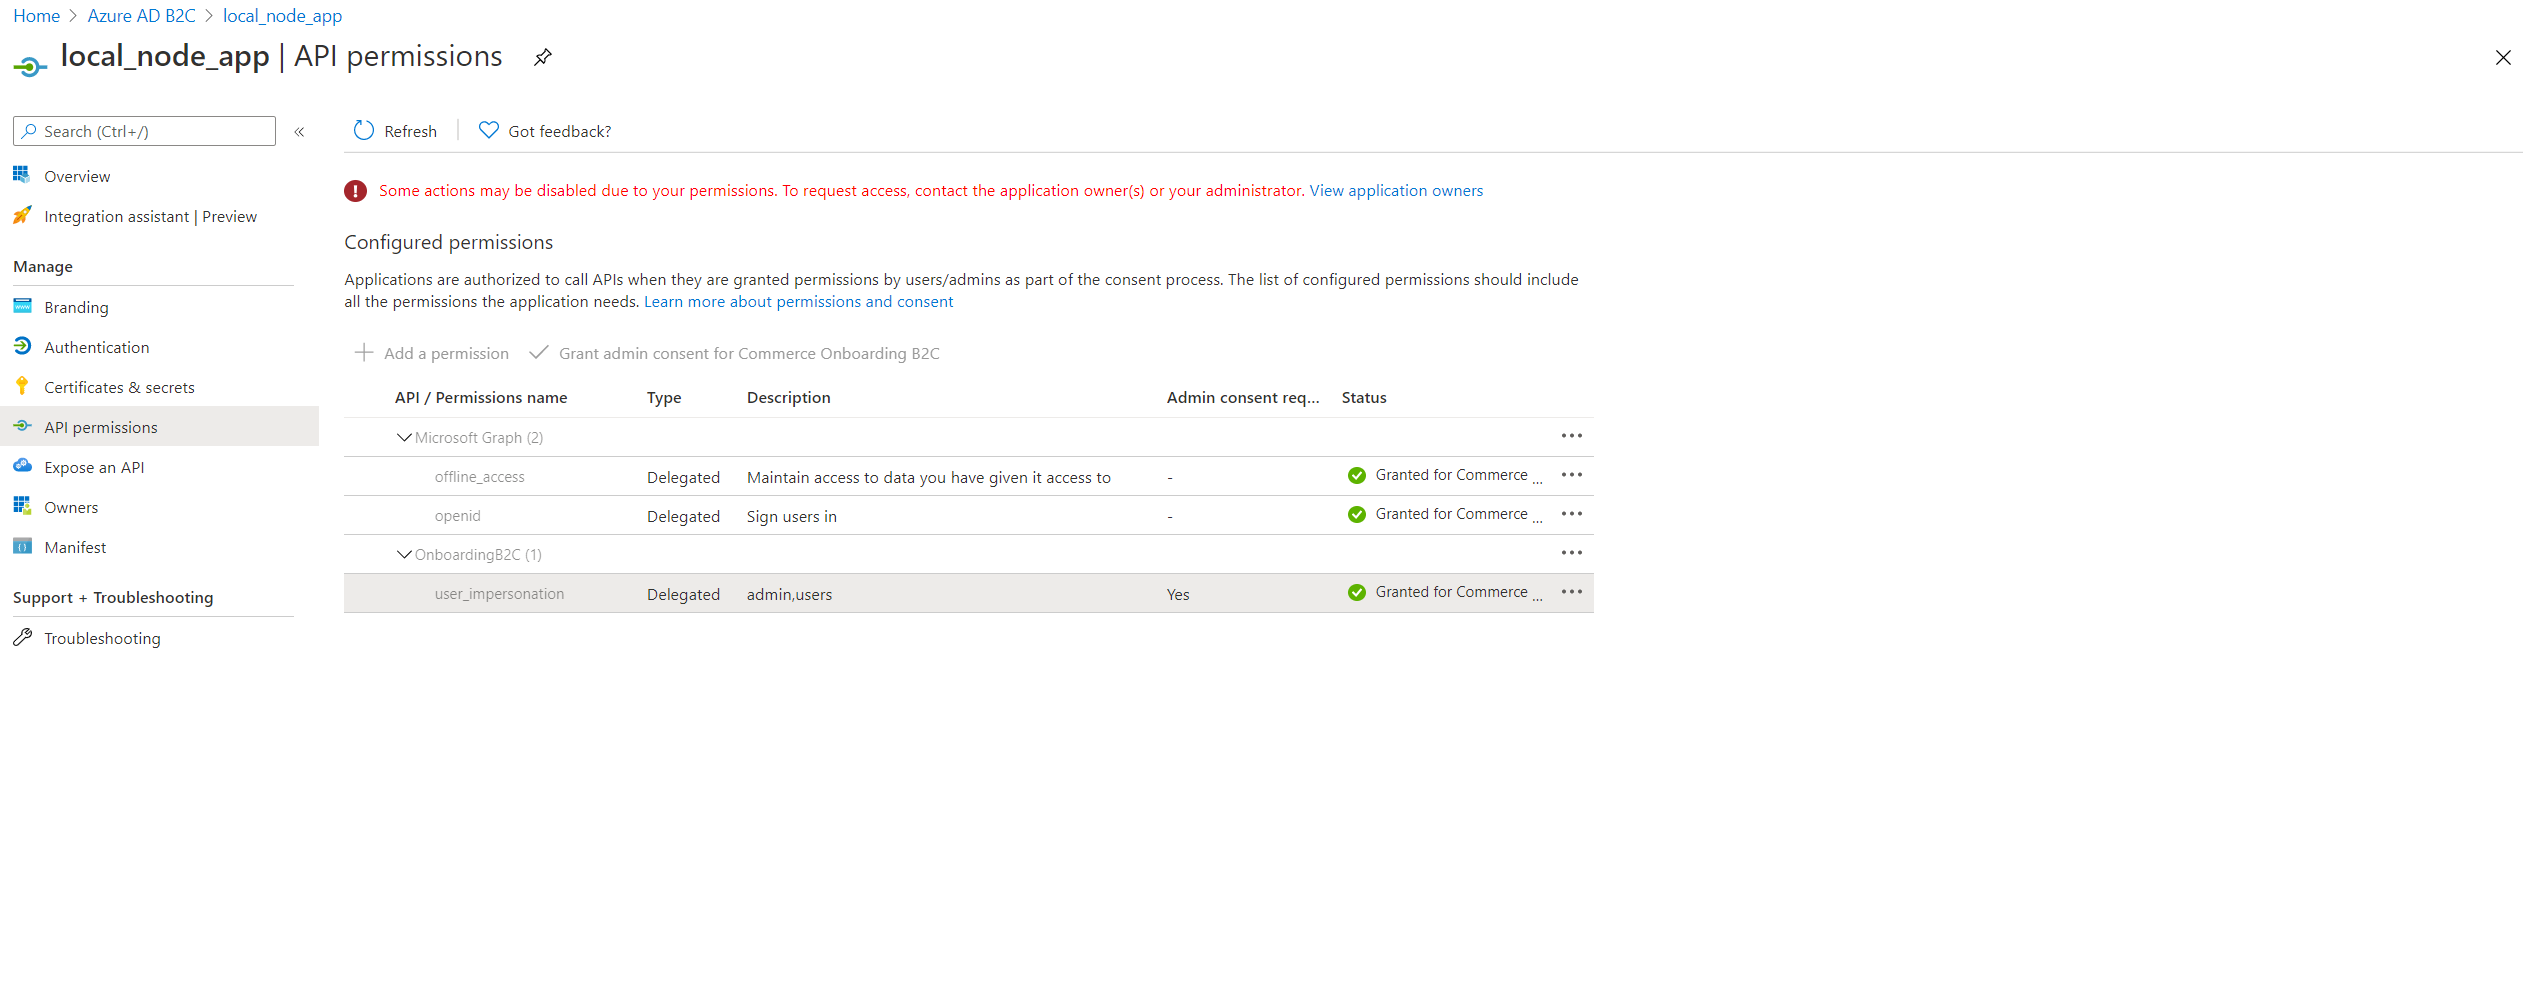The width and height of the screenshot is (2538, 998).
Task: Go to Home breadcrumb
Action: click(37, 16)
